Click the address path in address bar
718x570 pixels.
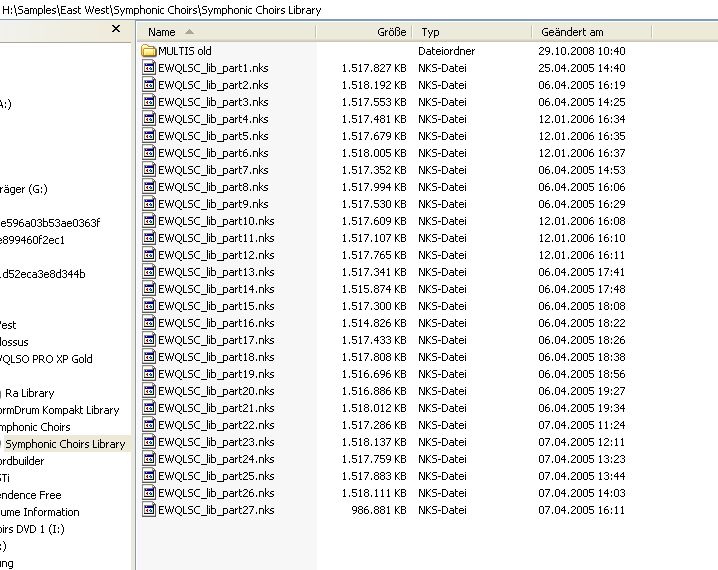coord(162,10)
